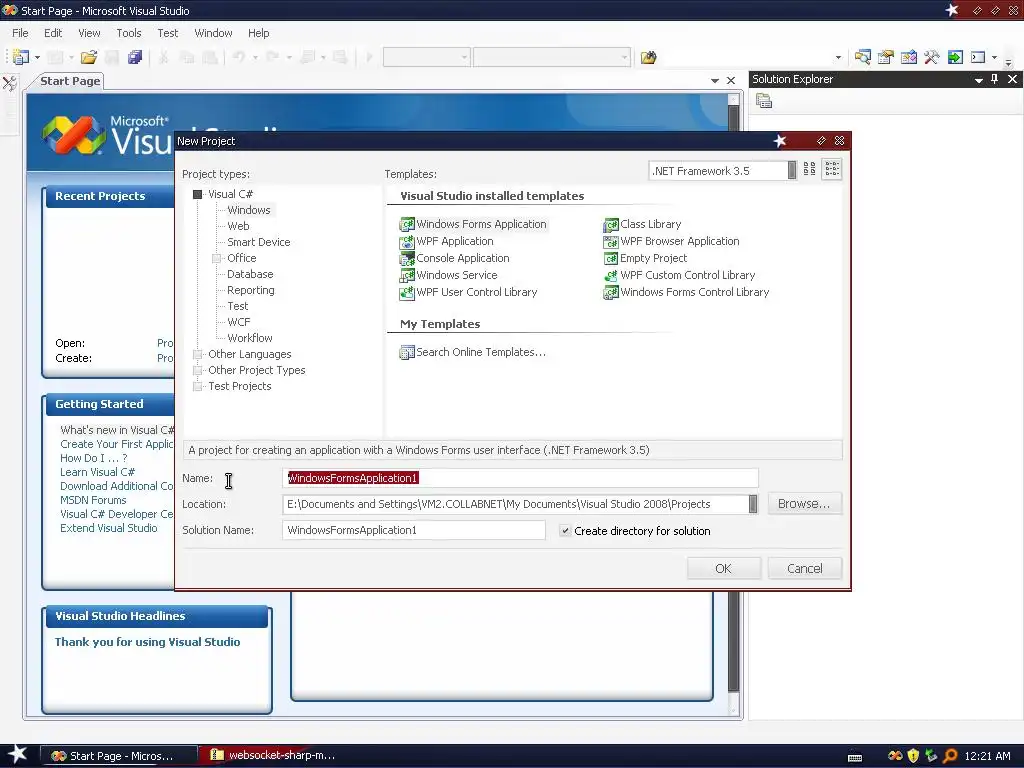Screen dimensions: 1024x768
Task: Uncheck Create directory for solution
Action: pyautogui.click(x=565, y=531)
